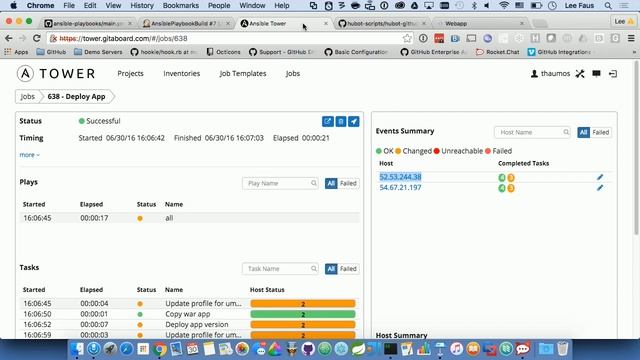Go back in Chrome
Screen dimensions: 640x360
point(9,38)
